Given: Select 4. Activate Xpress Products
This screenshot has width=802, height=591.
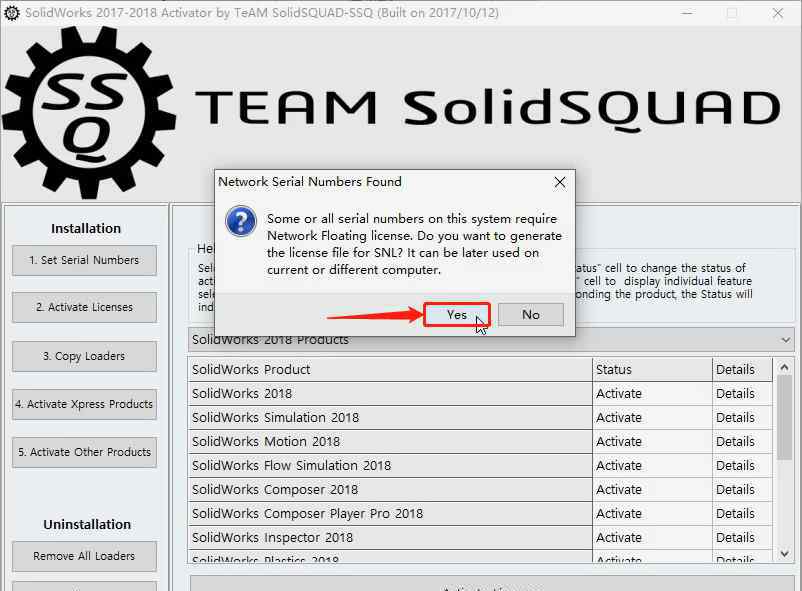Looking at the screenshot, I should 84,404.
